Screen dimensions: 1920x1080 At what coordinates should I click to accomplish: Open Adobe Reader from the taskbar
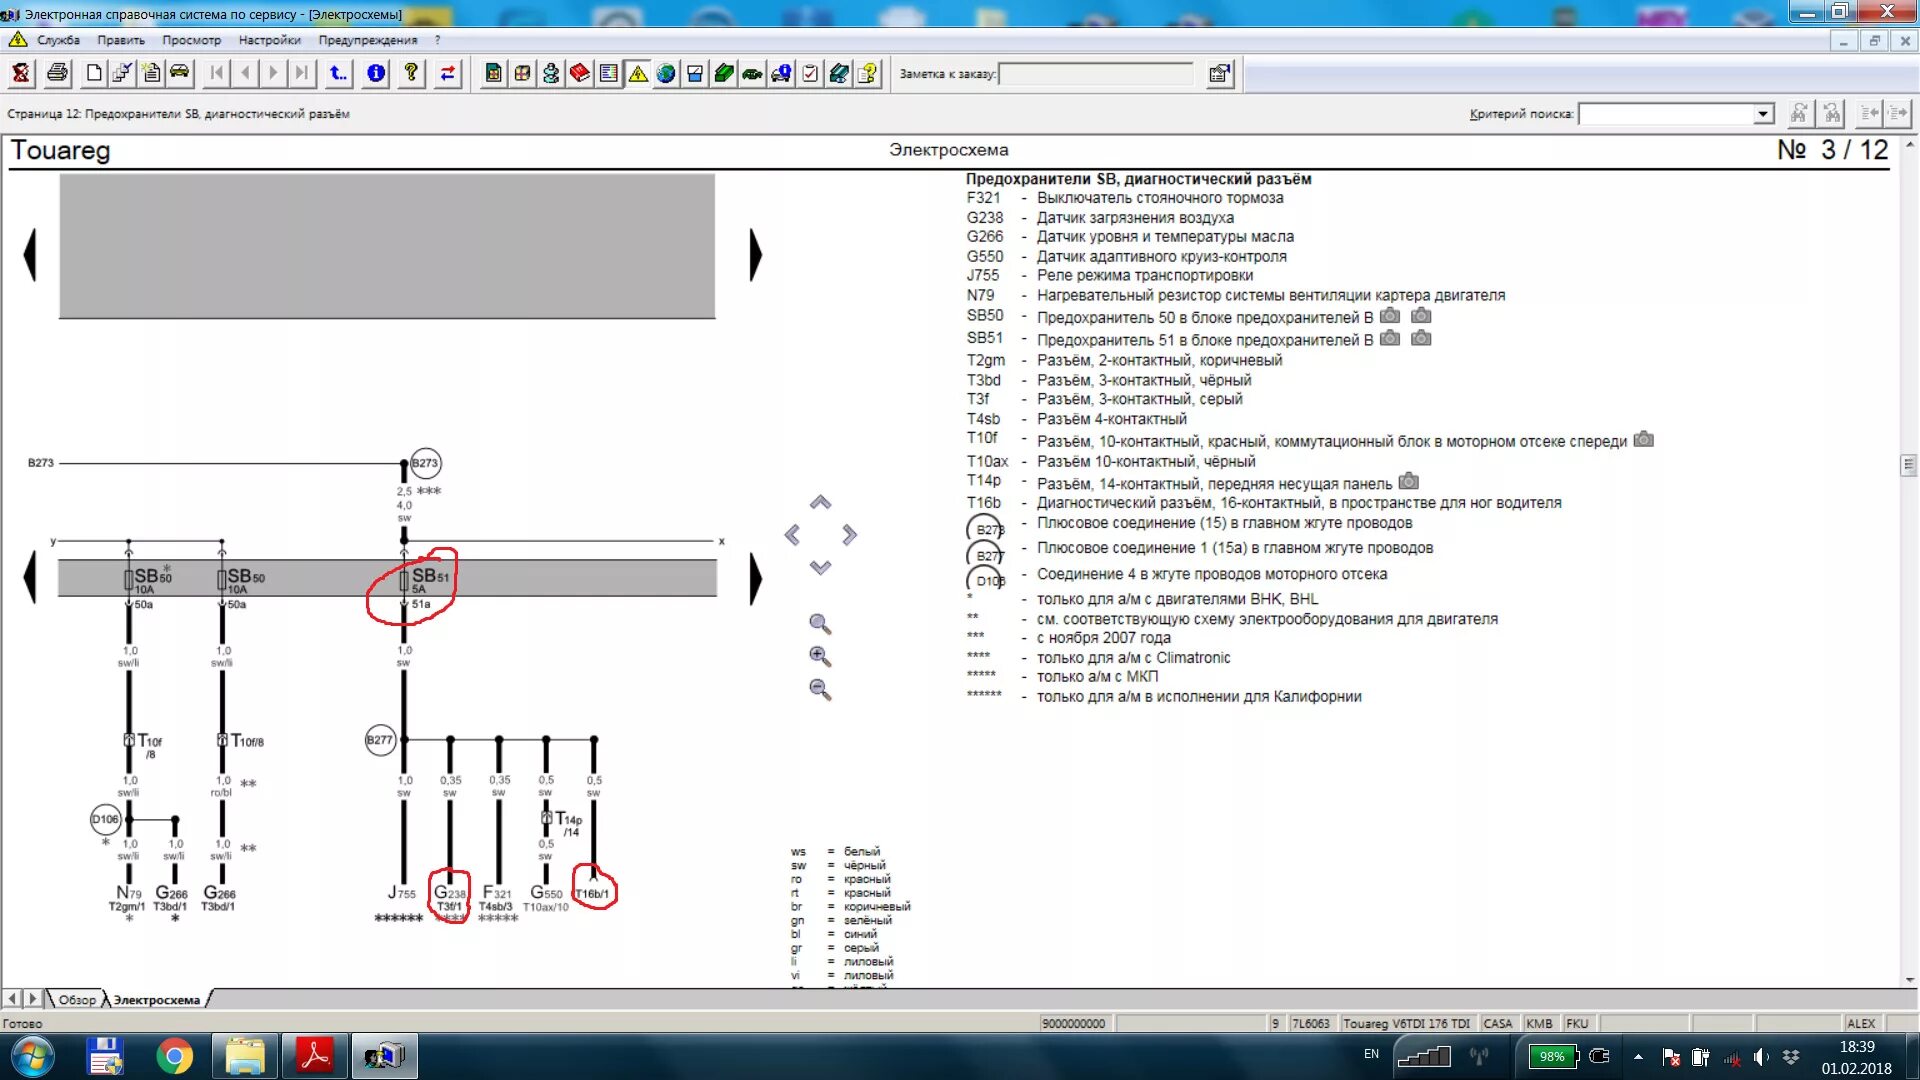tap(315, 1056)
